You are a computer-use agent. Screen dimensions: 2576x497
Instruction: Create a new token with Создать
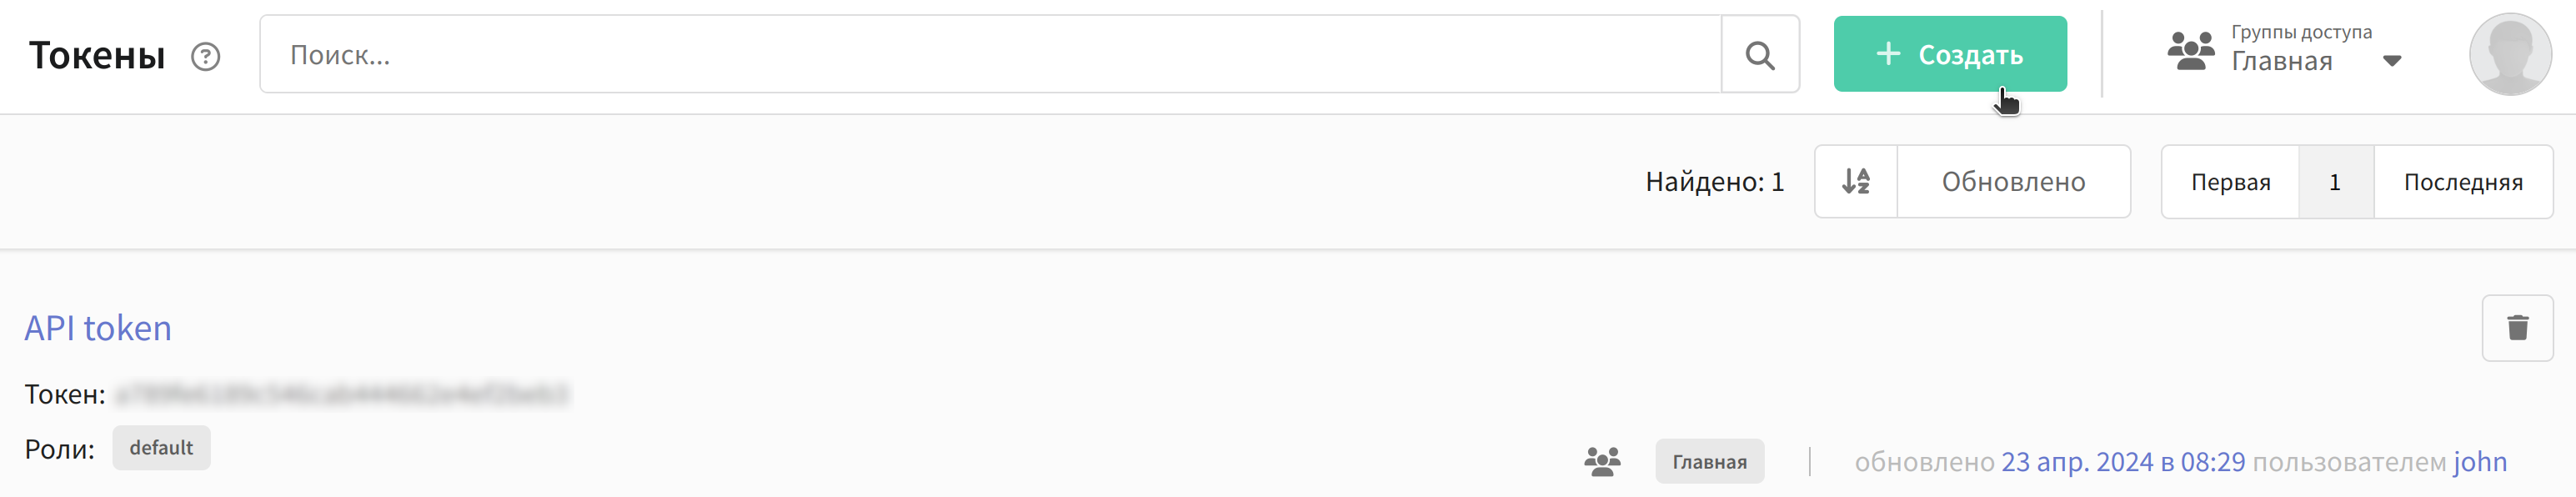(1949, 54)
